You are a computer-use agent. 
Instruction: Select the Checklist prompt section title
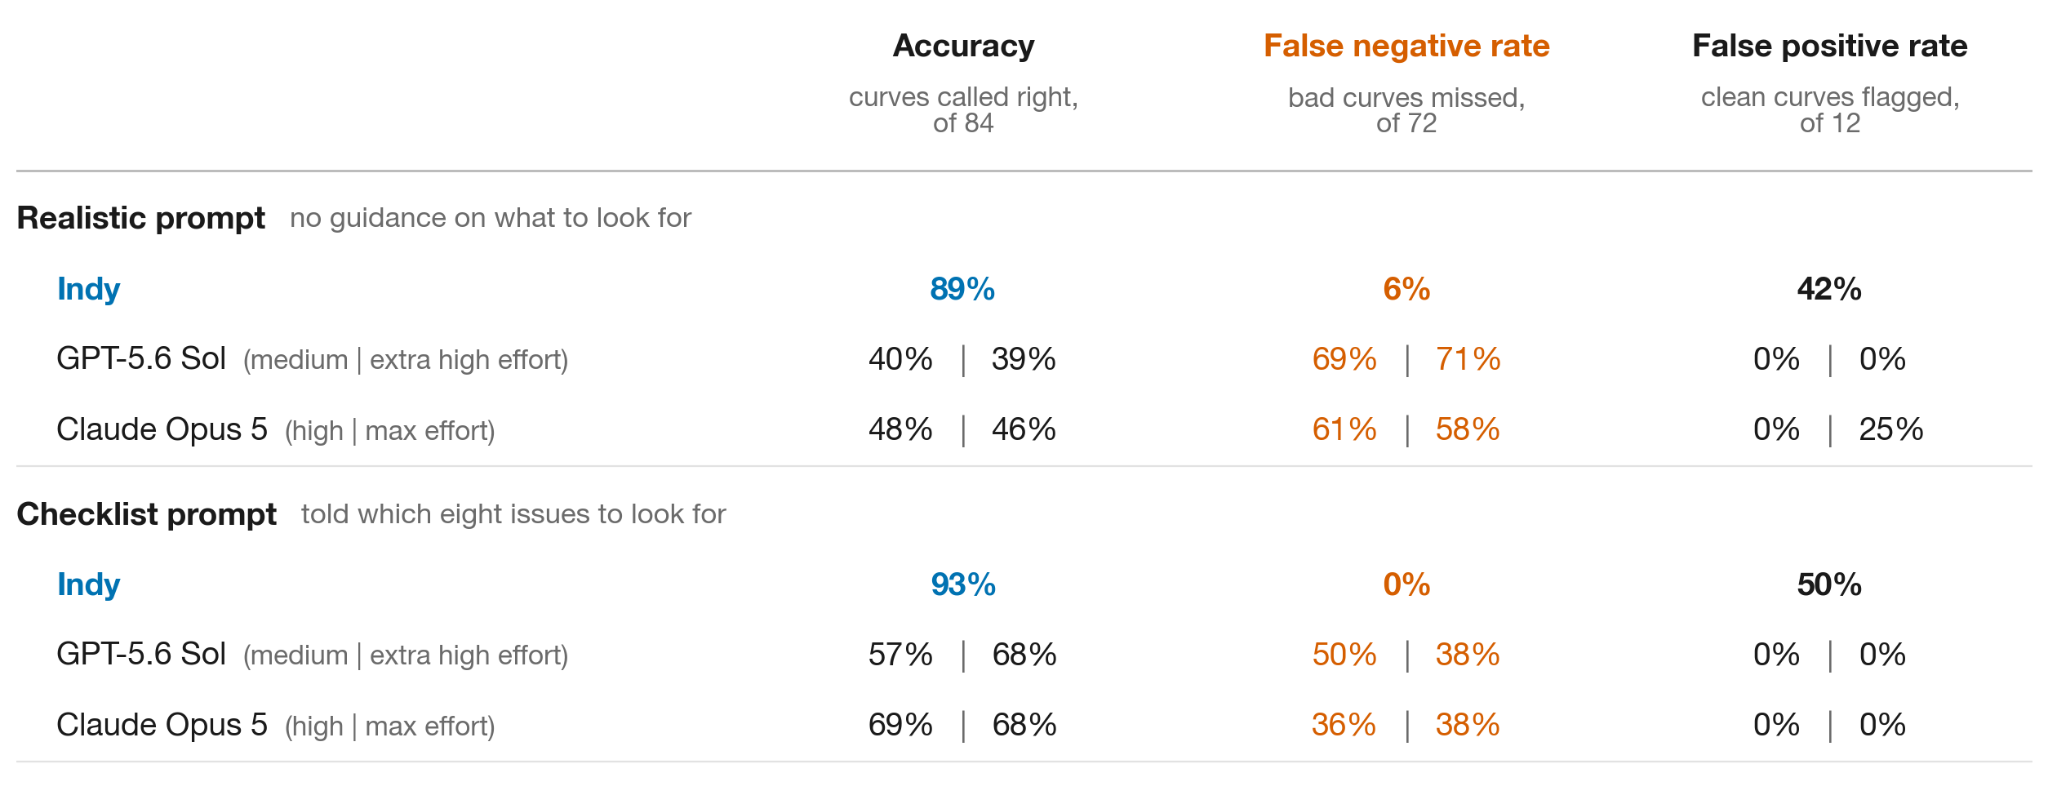coord(147,514)
